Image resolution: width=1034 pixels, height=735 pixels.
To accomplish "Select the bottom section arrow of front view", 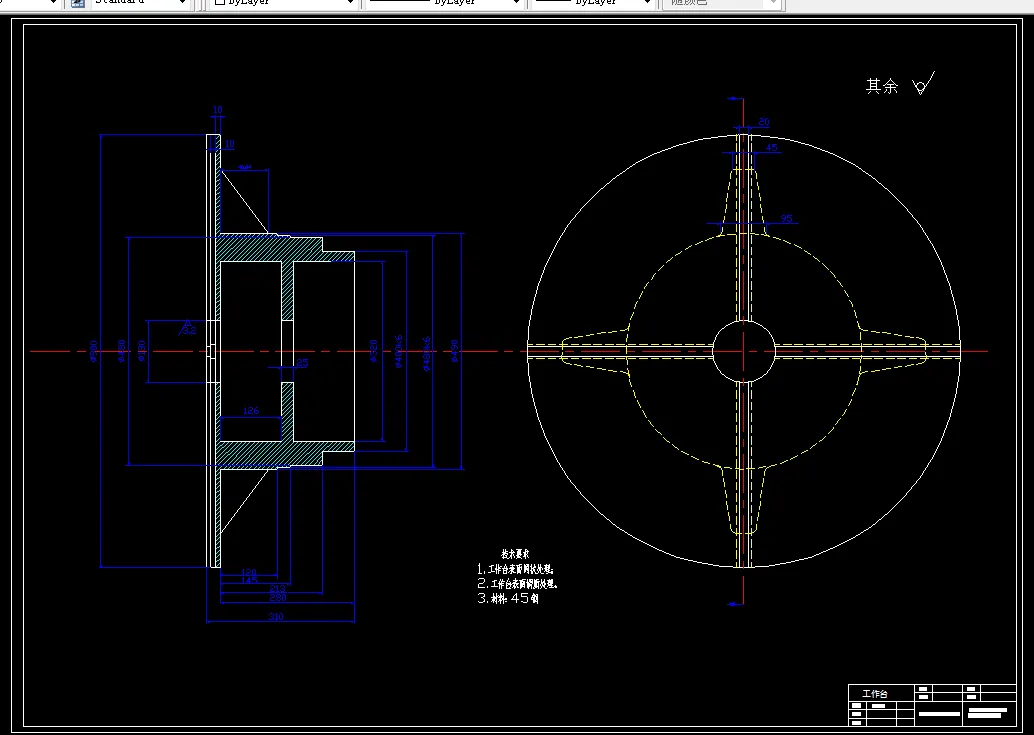I will pyautogui.click(x=736, y=604).
